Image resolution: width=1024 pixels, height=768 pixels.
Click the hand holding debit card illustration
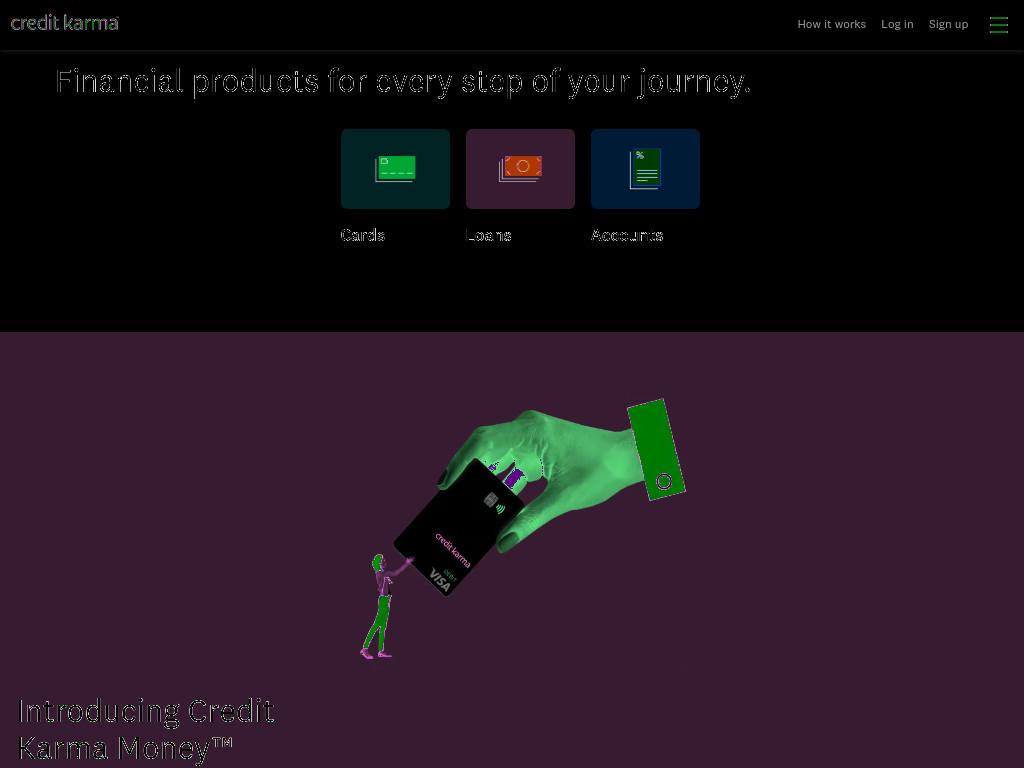(522, 529)
